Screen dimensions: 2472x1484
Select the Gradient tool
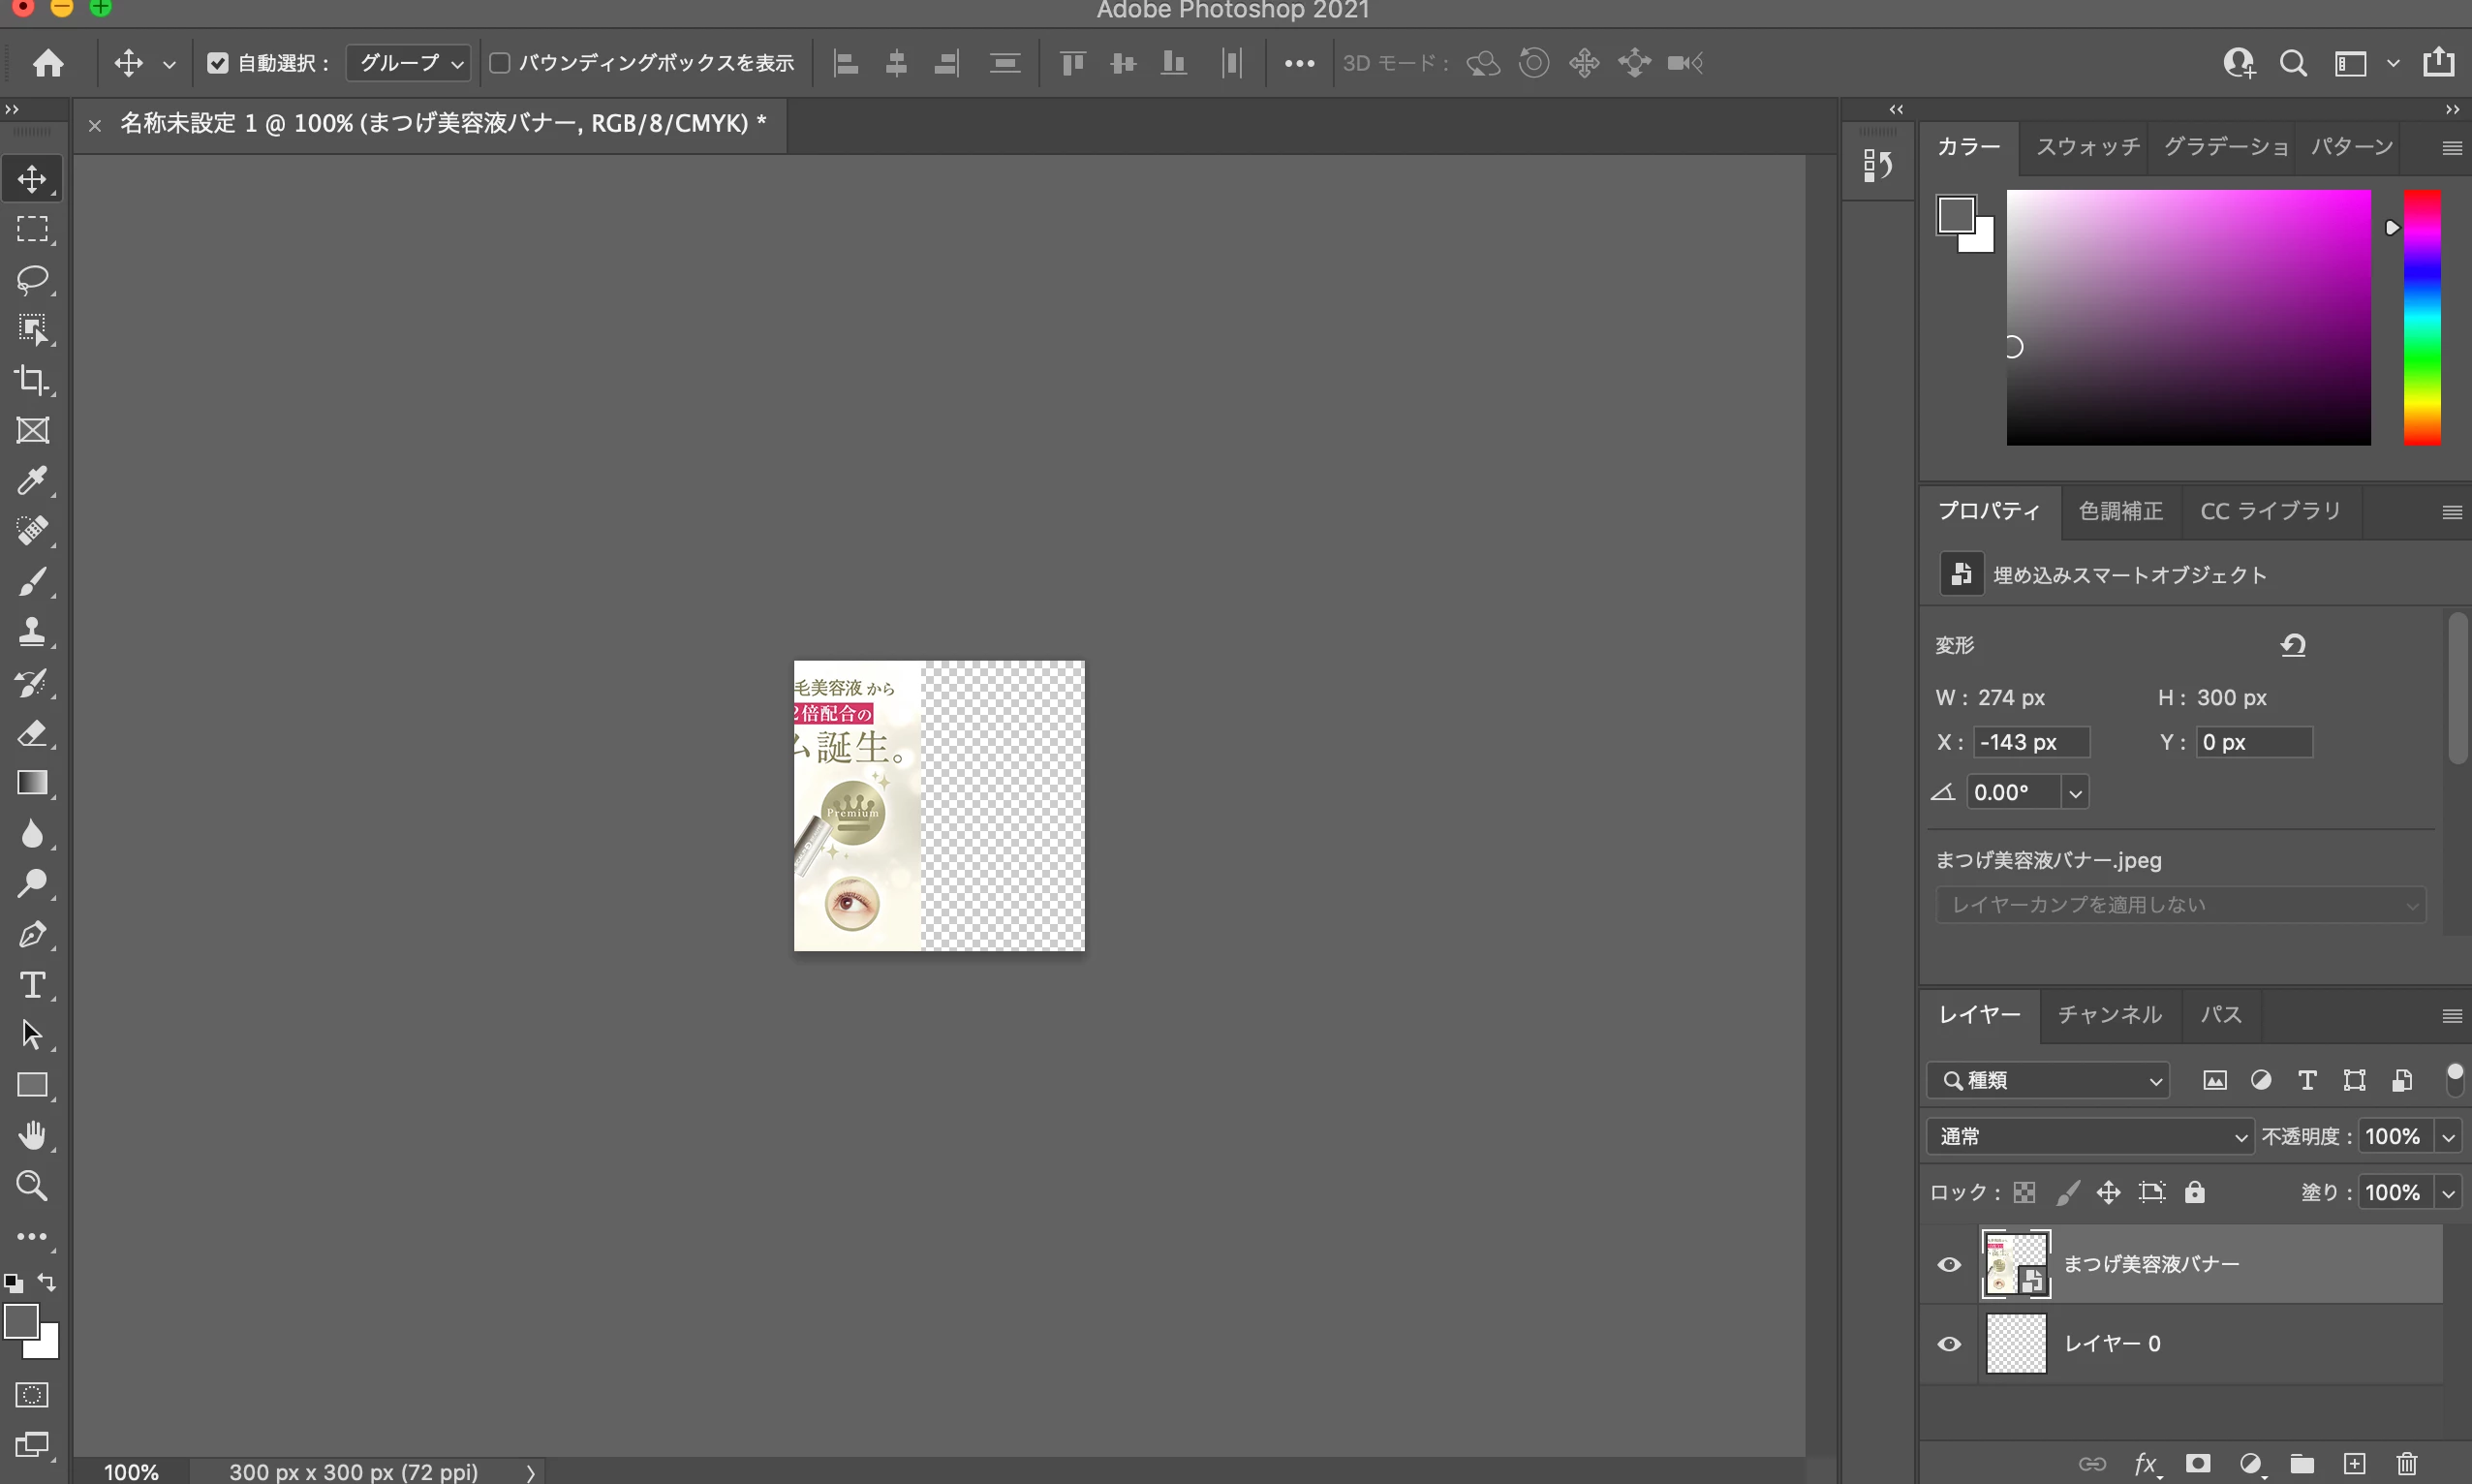[32, 783]
